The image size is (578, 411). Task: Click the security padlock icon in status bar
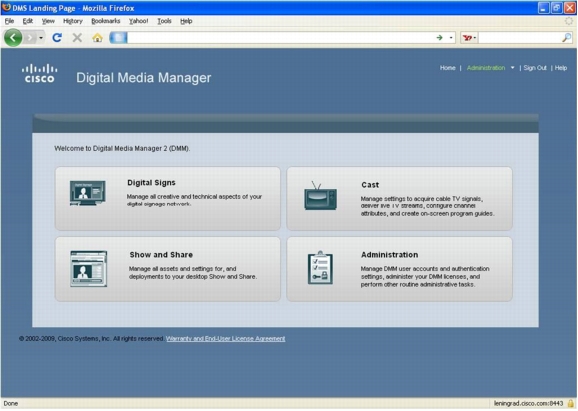(571, 403)
